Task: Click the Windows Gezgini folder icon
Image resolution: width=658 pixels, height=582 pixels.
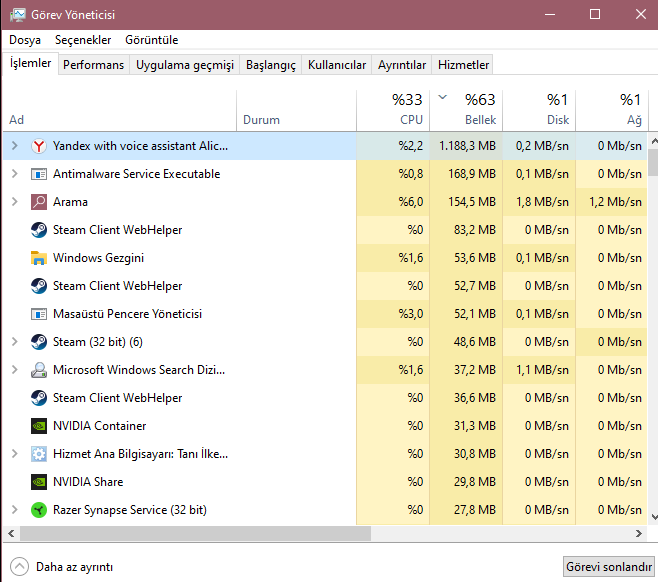Action: click(x=39, y=258)
